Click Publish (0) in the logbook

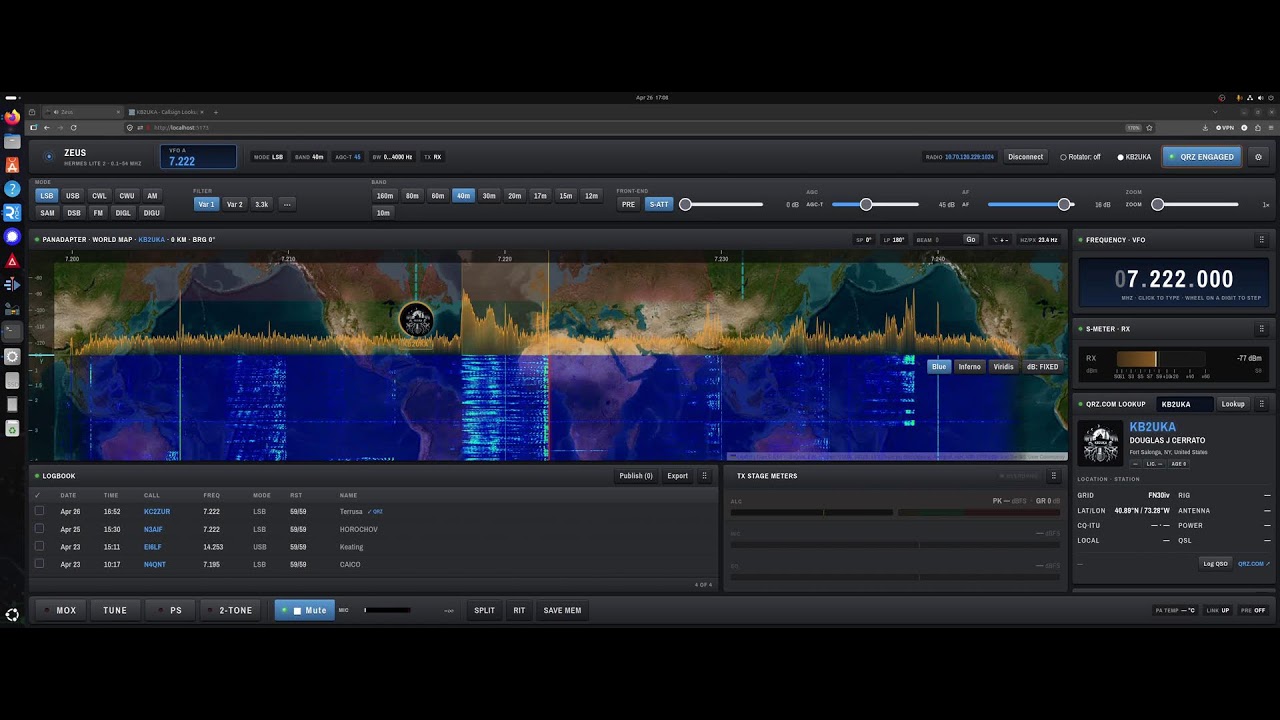coord(636,476)
